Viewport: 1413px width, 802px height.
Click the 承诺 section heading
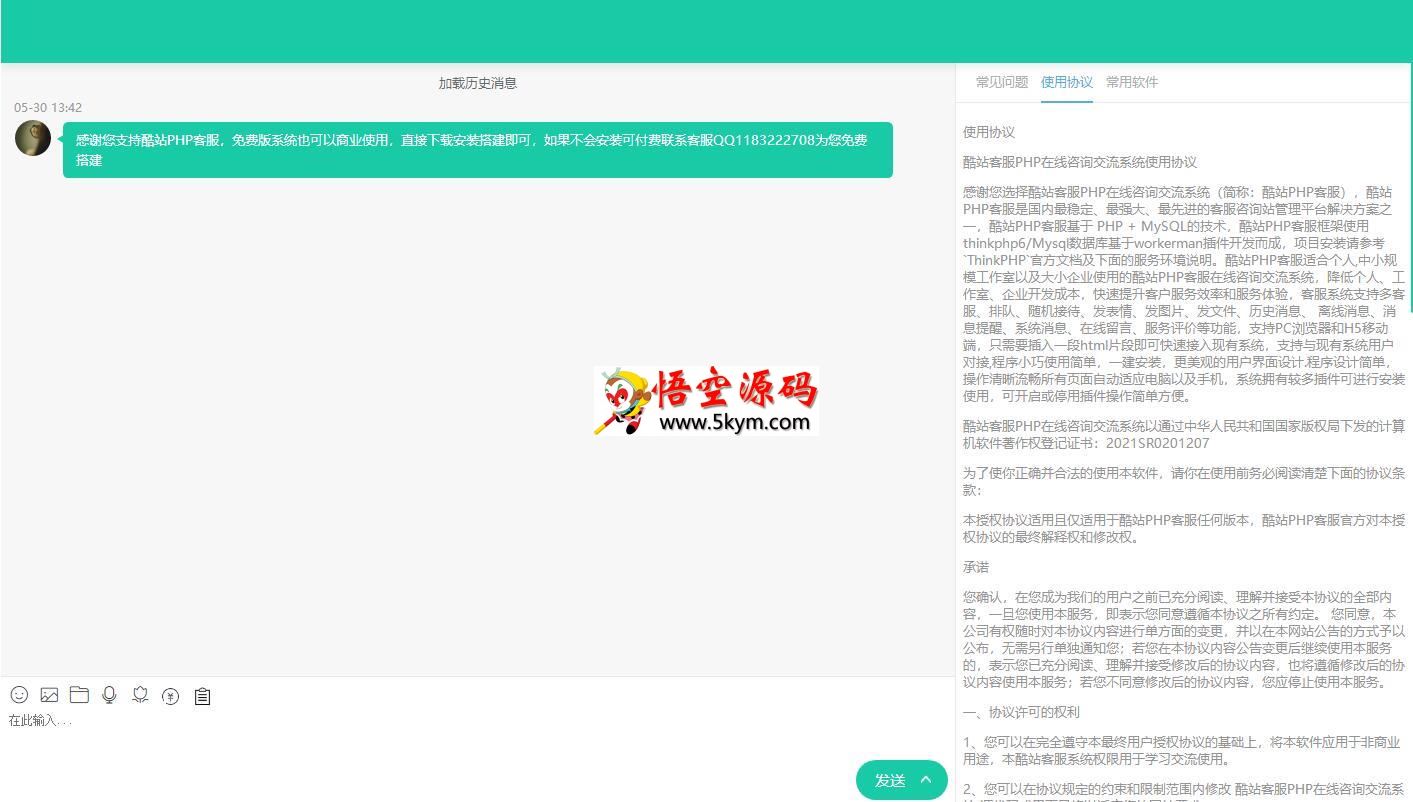(976, 567)
